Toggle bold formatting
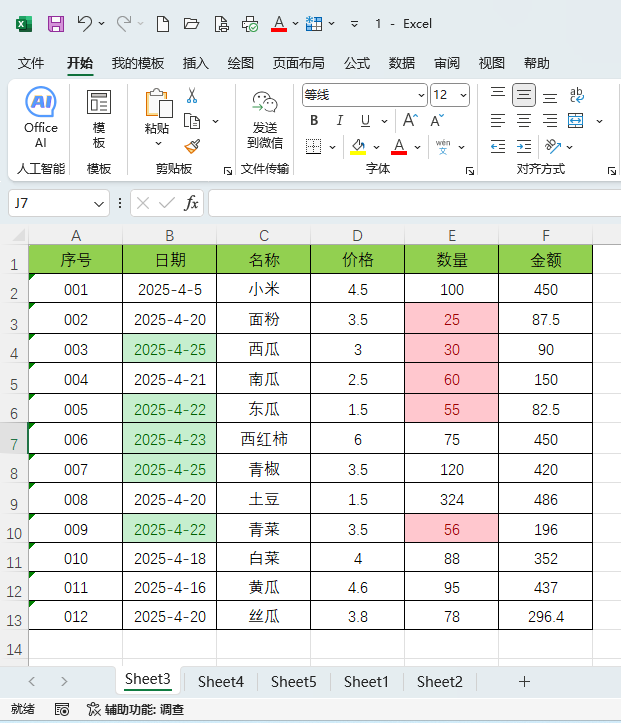621x723 pixels. pos(314,120)
